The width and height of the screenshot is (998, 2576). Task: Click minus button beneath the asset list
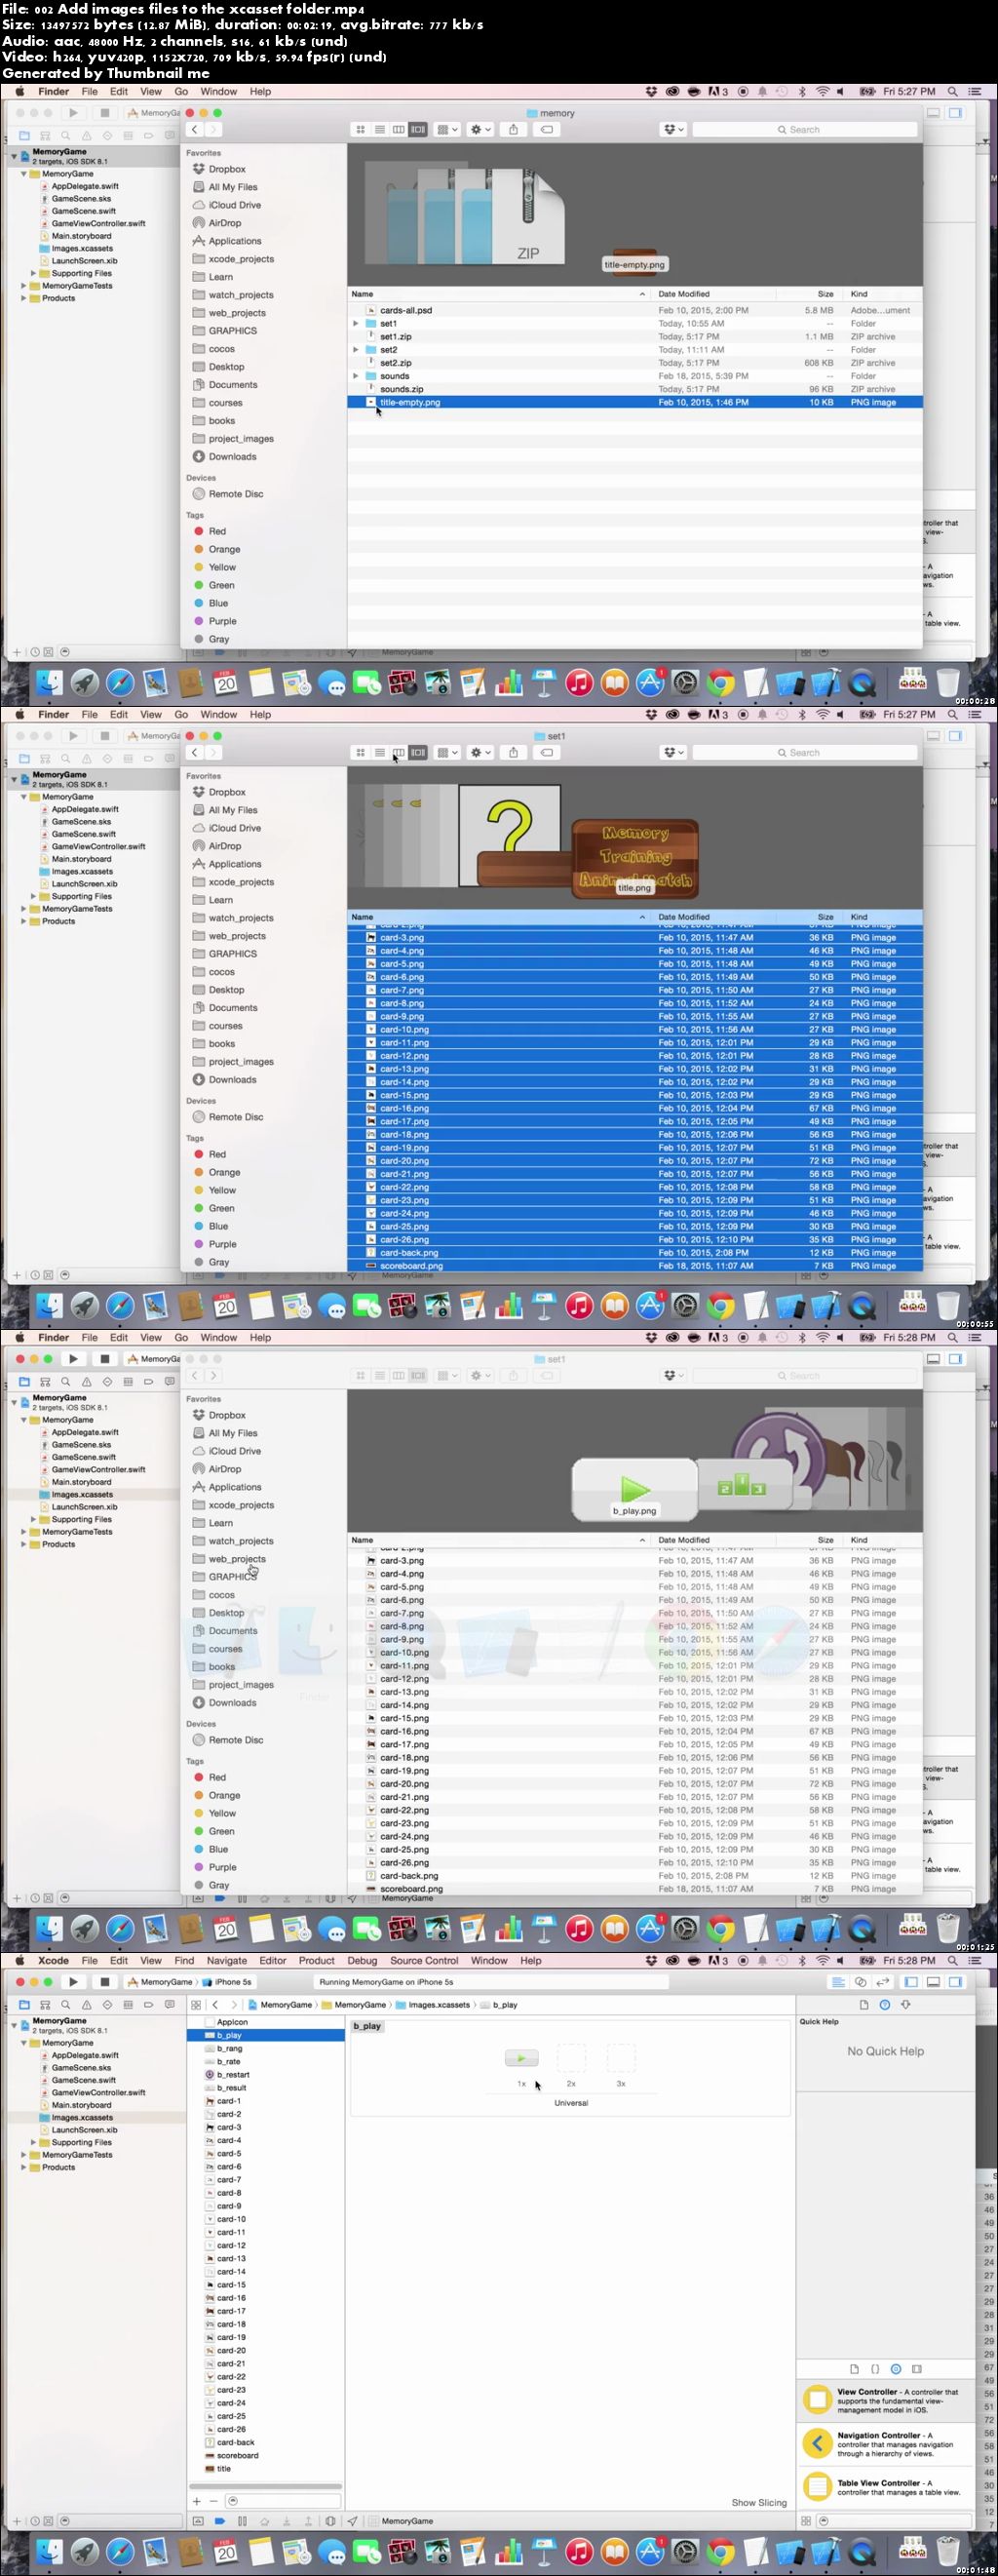click(216, 2500)
